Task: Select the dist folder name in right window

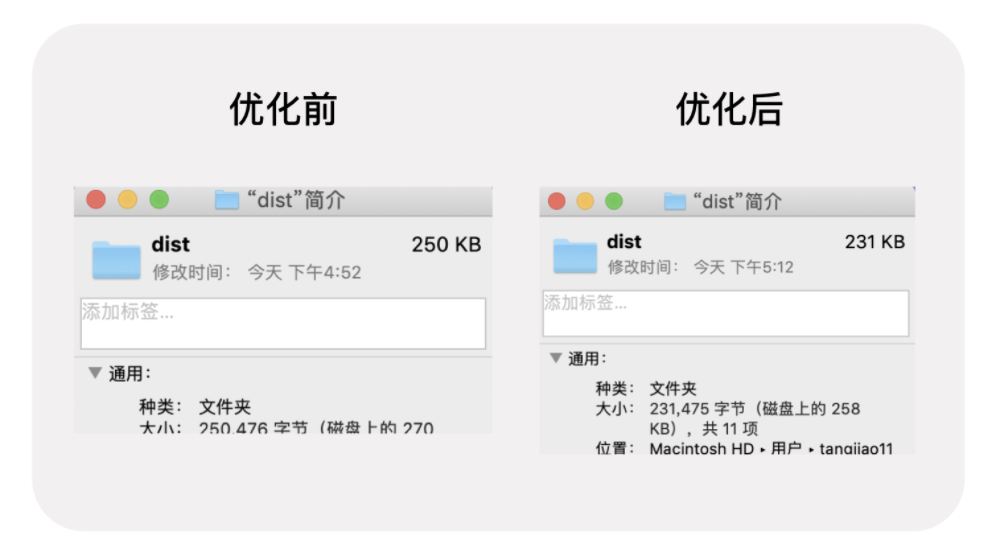Action: pyautogui.click(x=624, y=242)
